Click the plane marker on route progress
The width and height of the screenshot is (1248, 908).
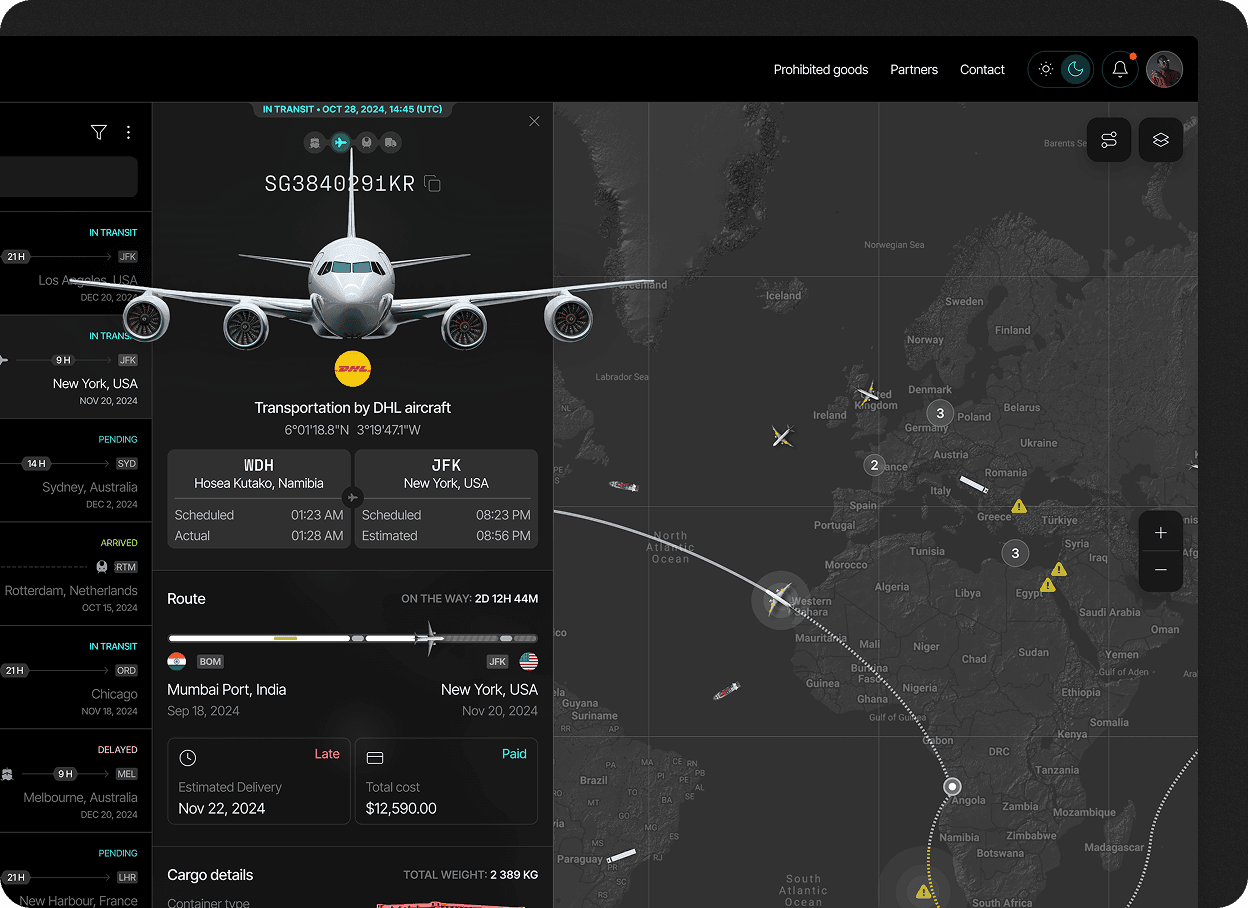pos(430,638)
